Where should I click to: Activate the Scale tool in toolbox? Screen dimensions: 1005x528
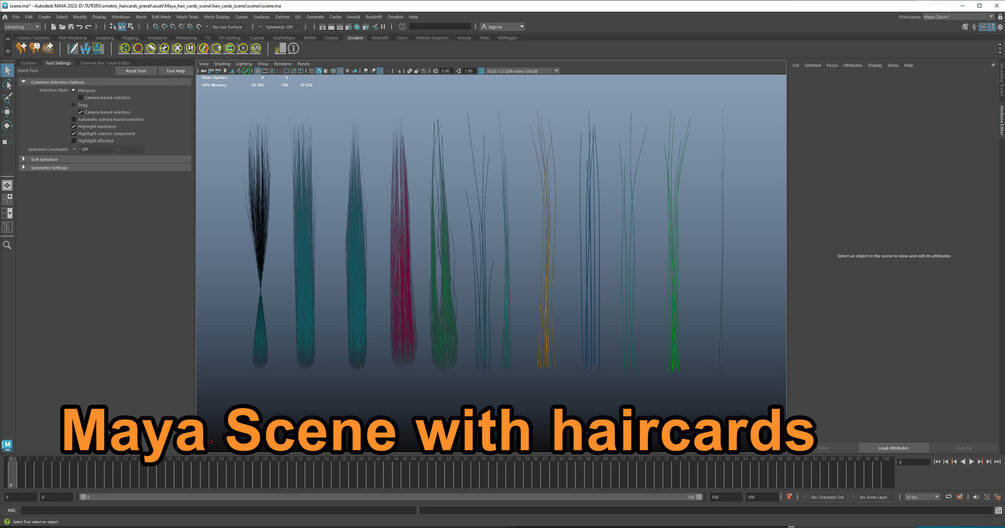7,139
